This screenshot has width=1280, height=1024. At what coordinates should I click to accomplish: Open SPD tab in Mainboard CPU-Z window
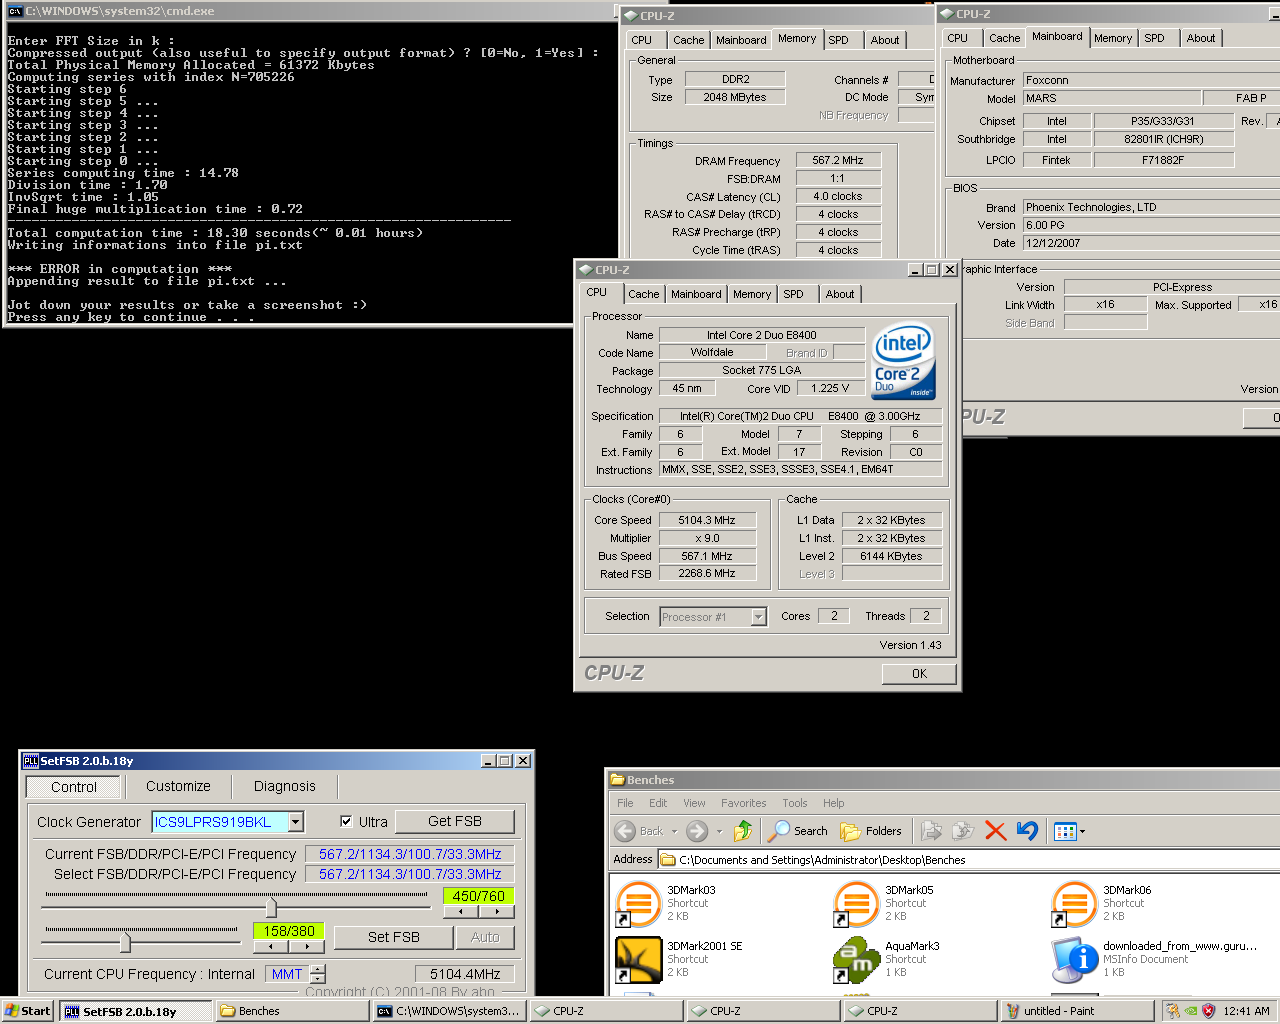point(1154,38)
